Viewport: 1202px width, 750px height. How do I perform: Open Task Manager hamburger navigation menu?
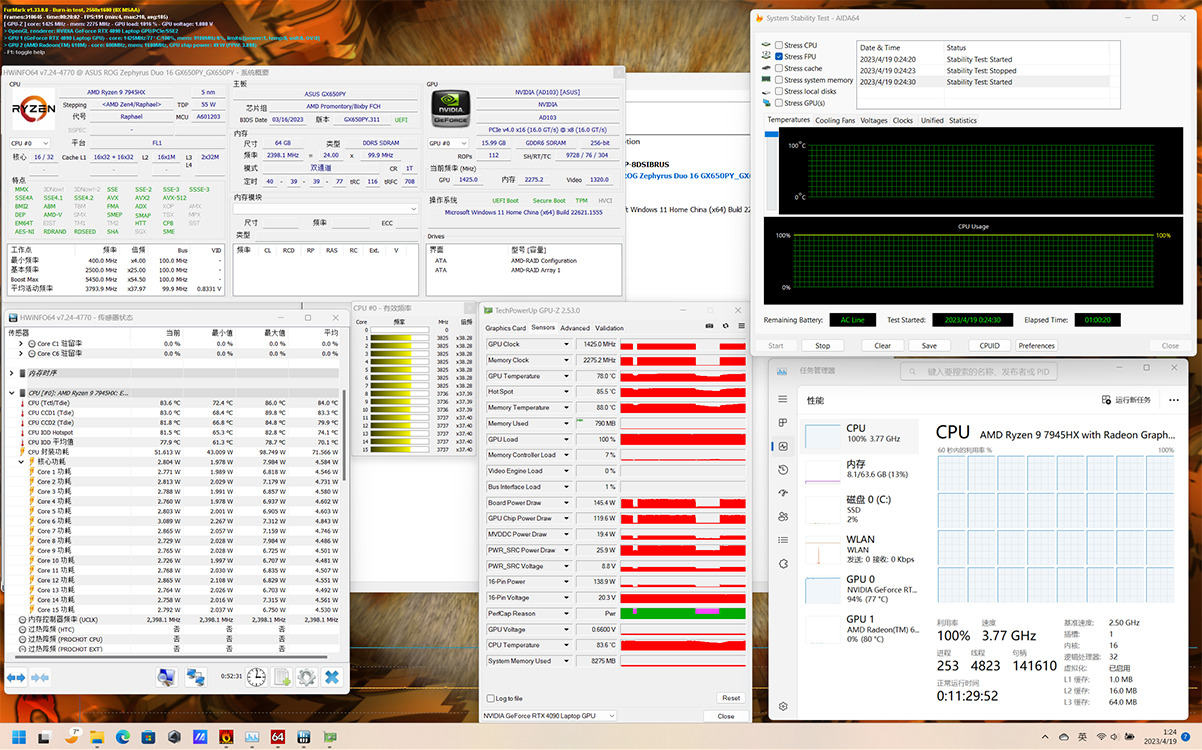pyautogui.click(x=783, y=399)
